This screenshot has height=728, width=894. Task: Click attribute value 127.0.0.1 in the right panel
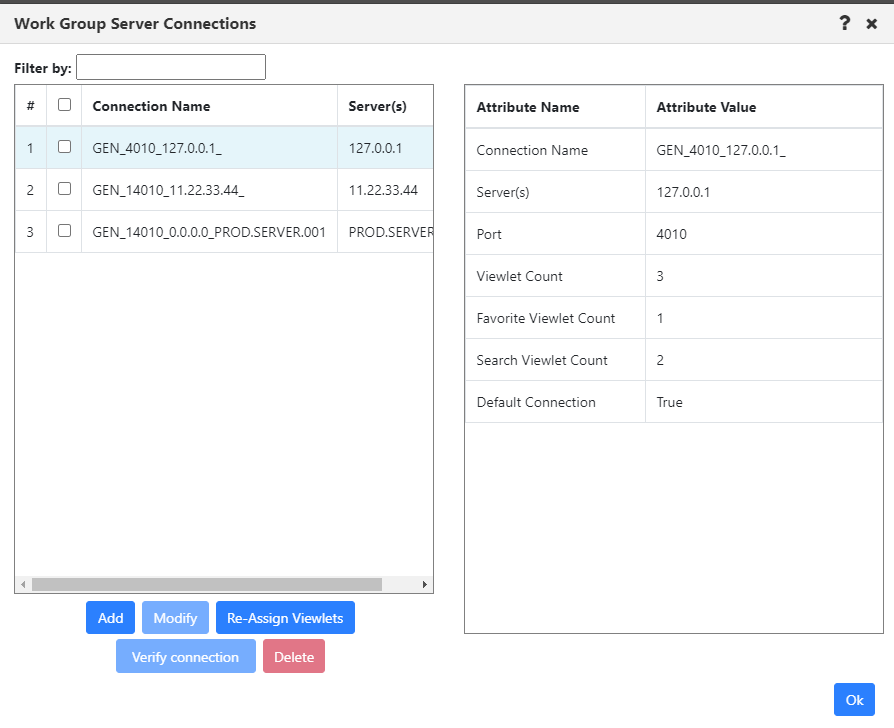(x=683, y=193)
